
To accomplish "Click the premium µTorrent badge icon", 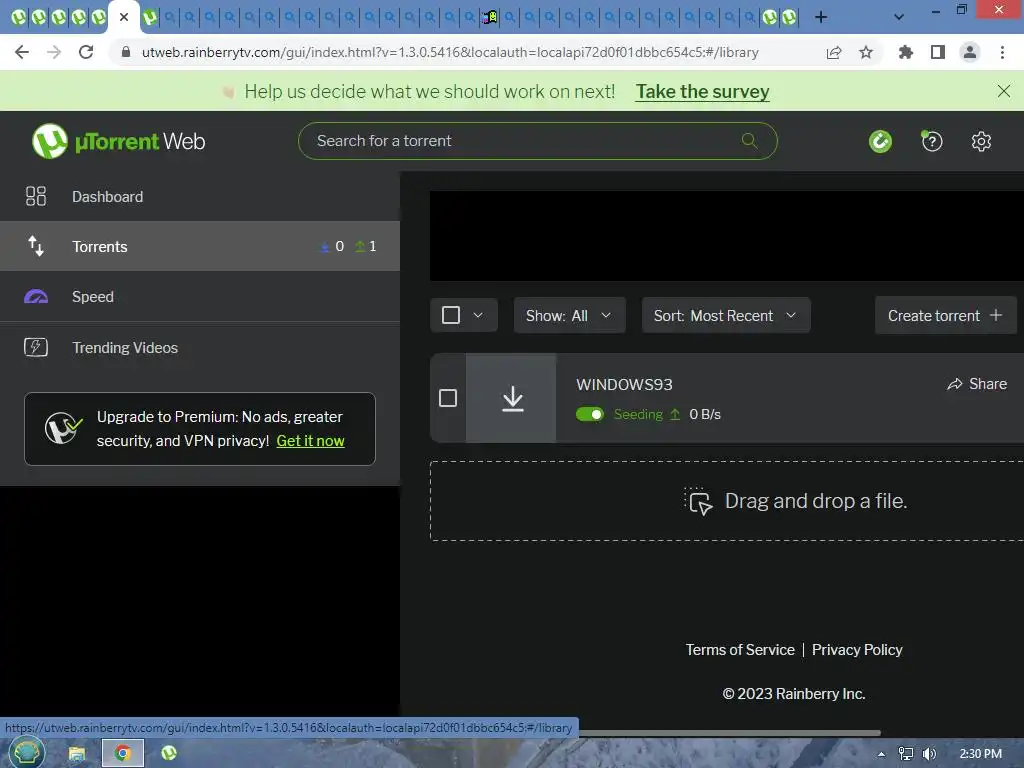I will click(63, 428).
